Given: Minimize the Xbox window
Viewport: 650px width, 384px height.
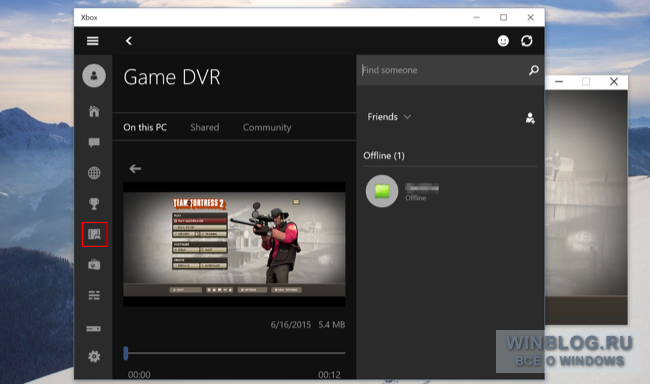Looking at the screenshot, I should pyautogui.click(x=476, y=17).
